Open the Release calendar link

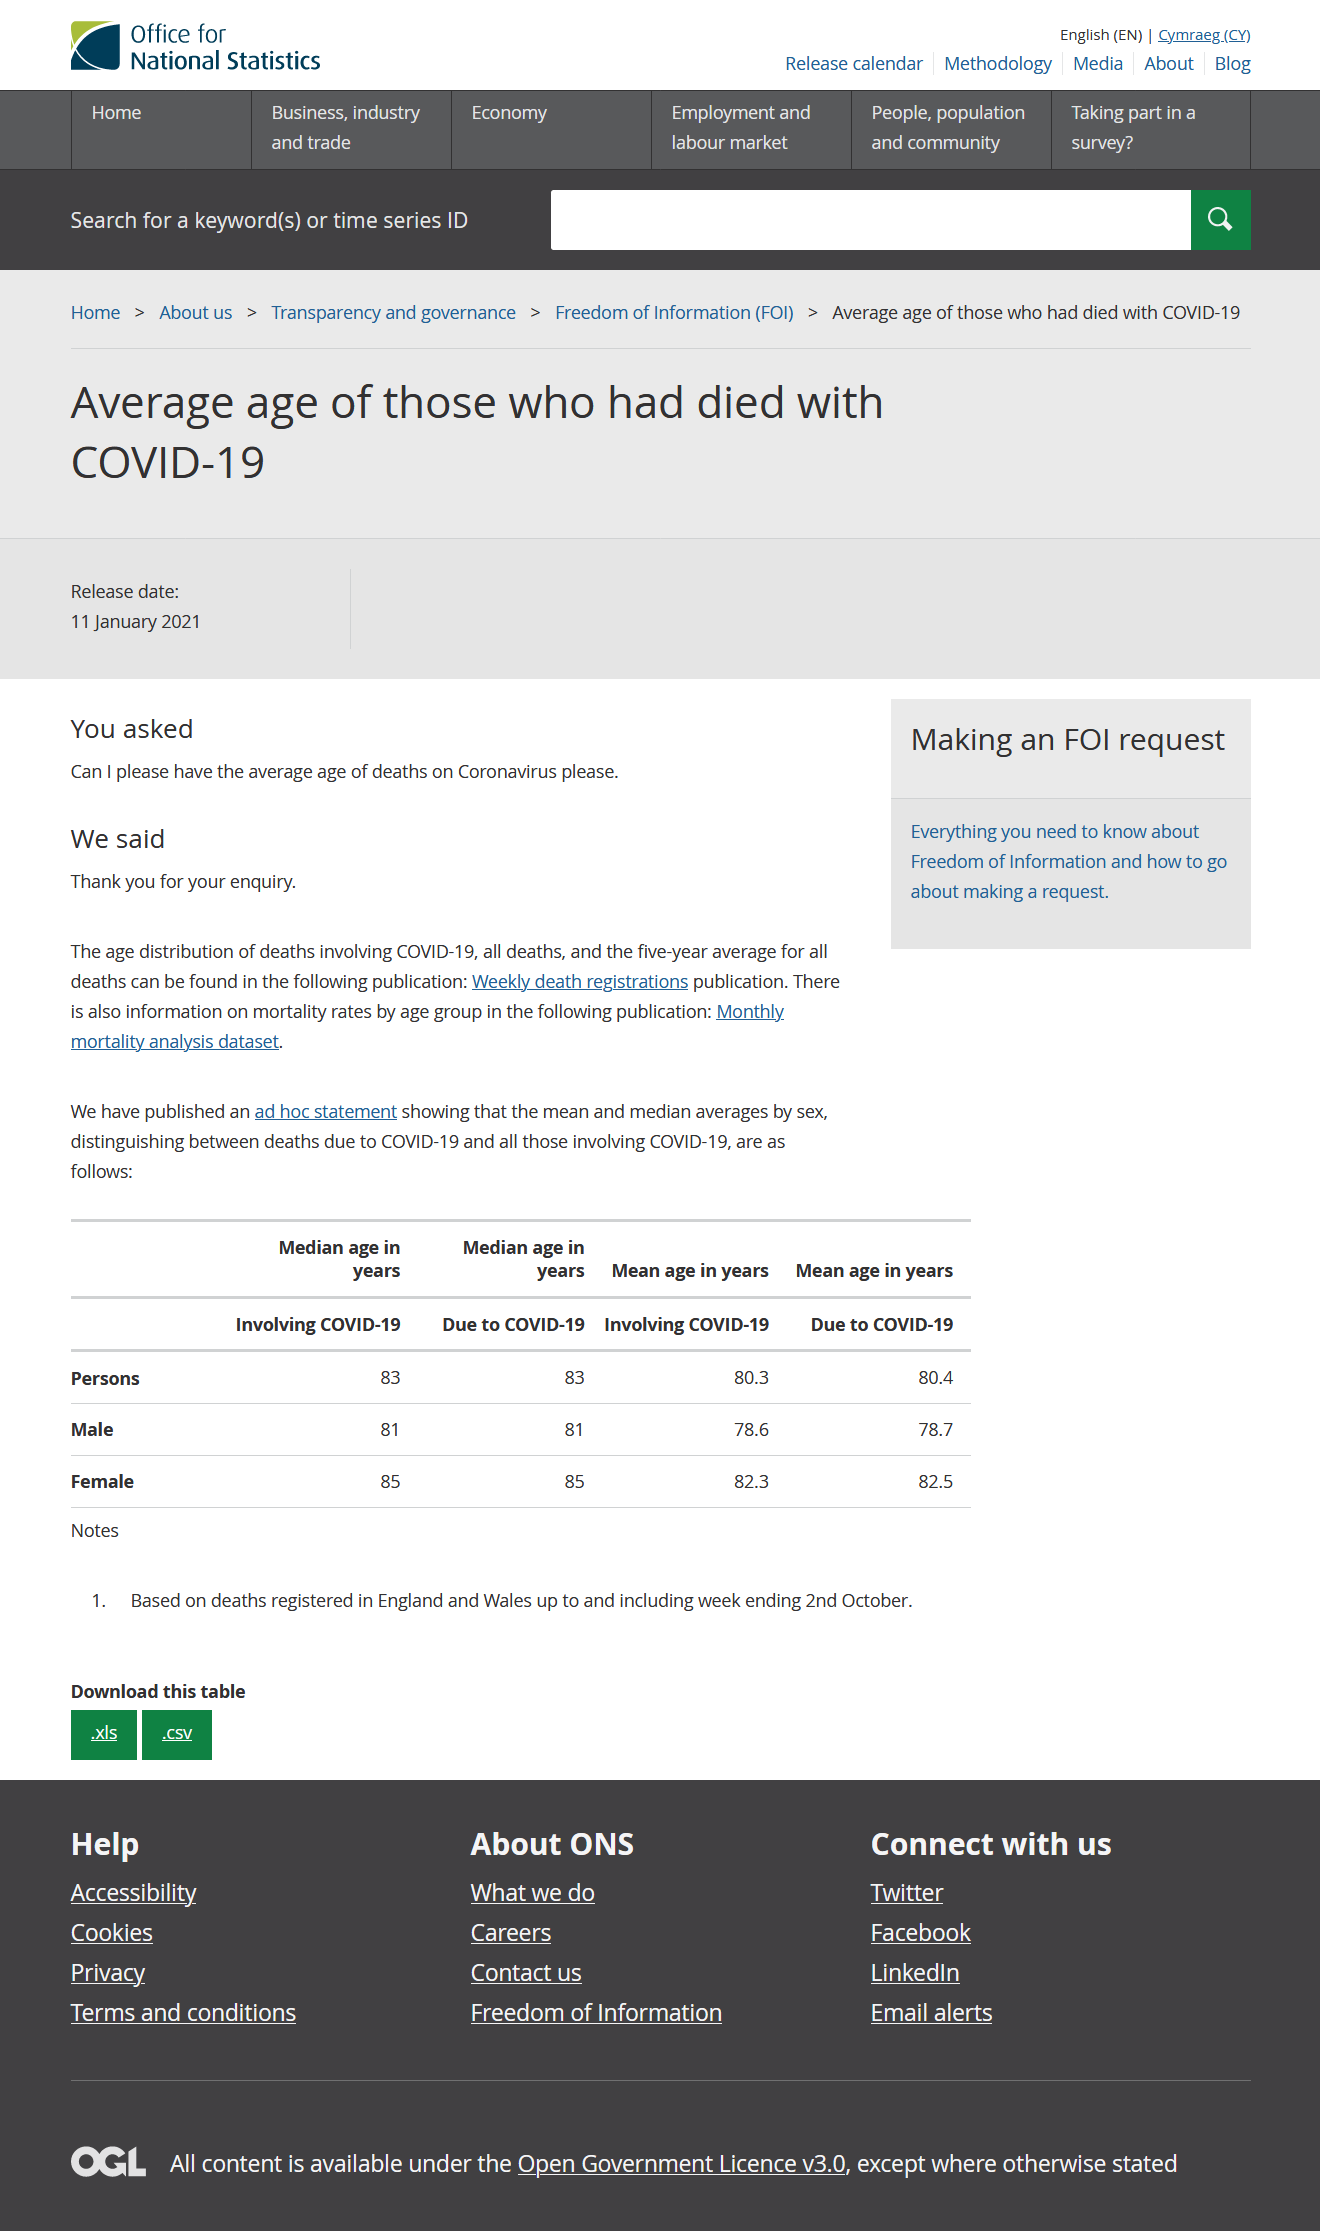[854, 64]
